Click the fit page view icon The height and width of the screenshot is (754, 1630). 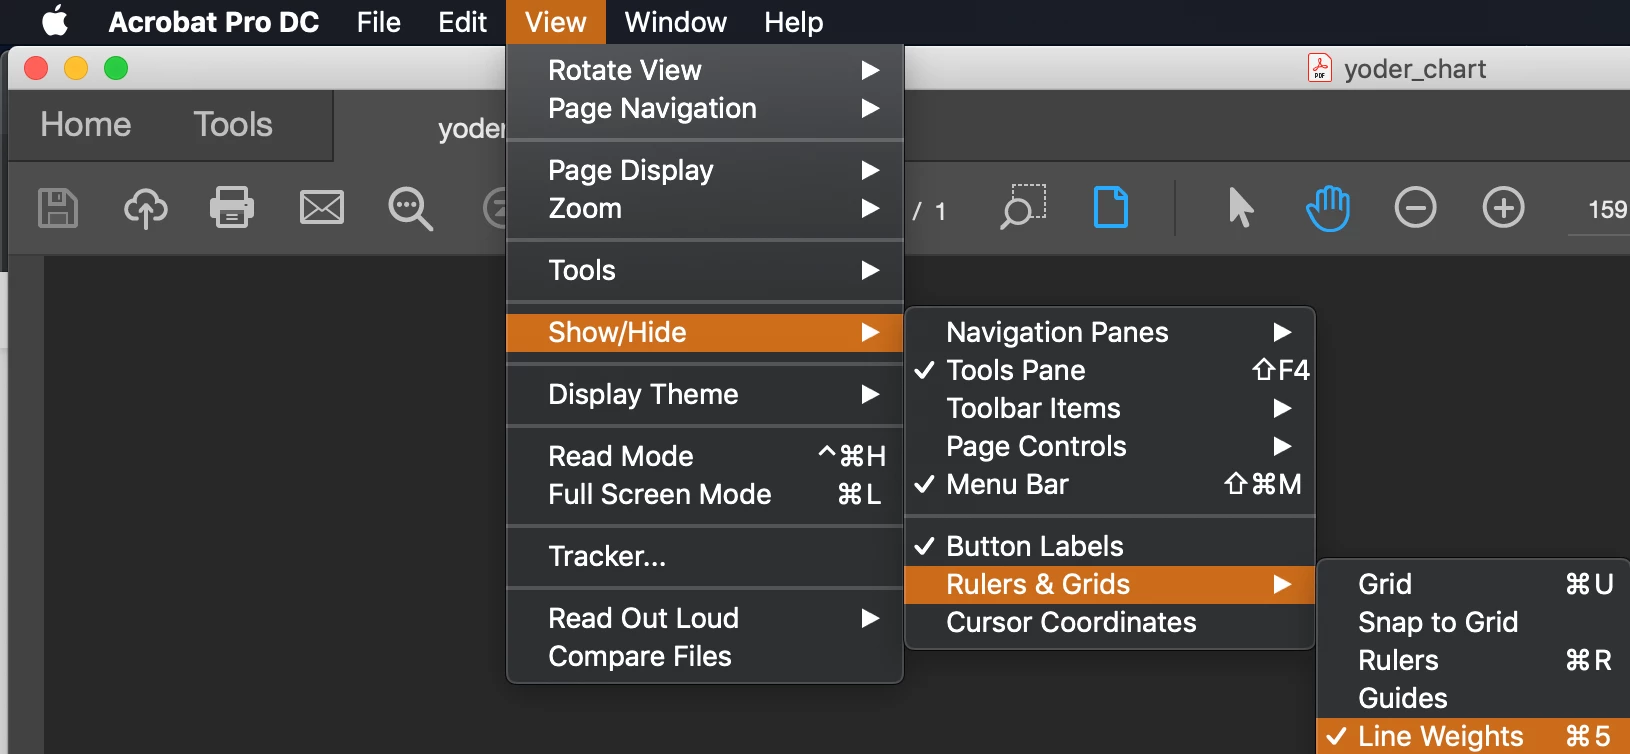pos(1111,208)
